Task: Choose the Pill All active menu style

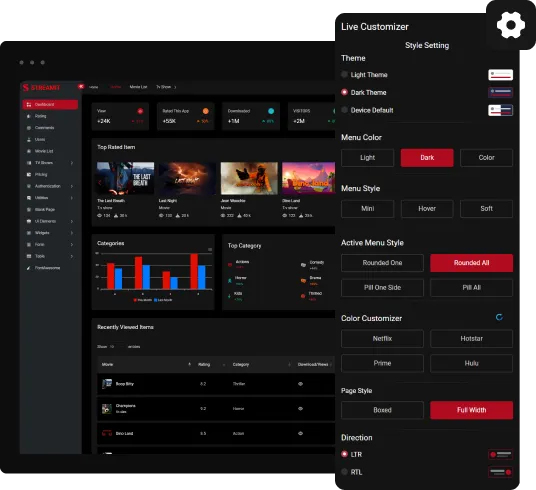Action: [x=471, y=288]
